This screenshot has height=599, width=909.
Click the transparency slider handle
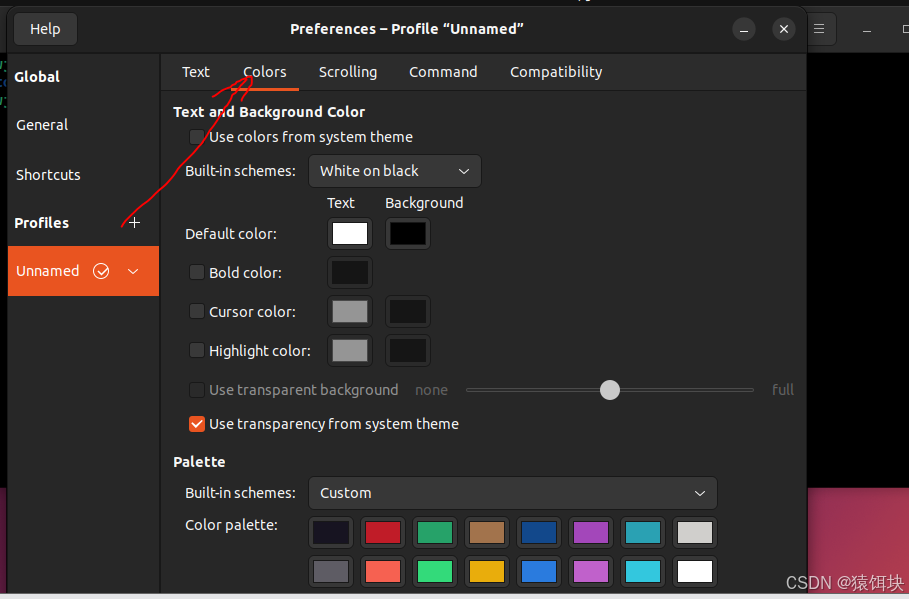coord(610,390)
